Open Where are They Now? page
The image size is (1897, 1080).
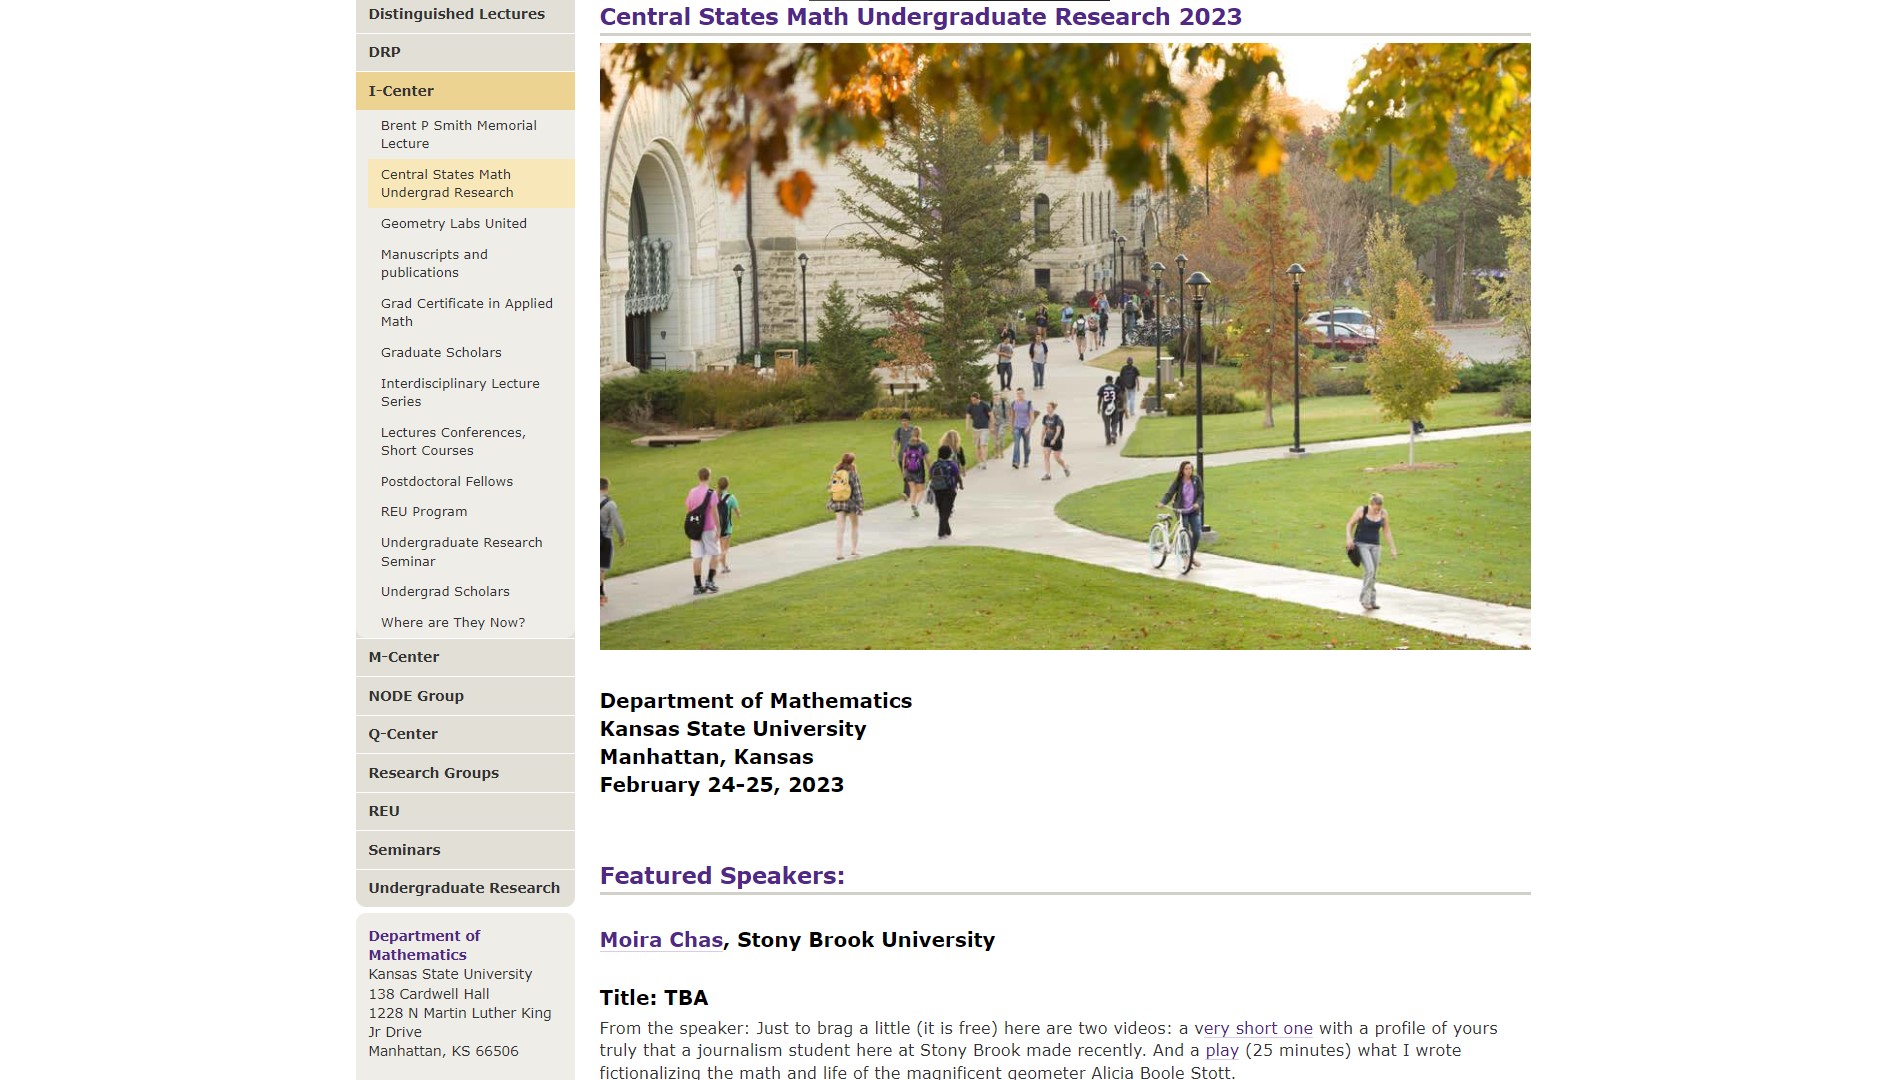pos(453,622)
